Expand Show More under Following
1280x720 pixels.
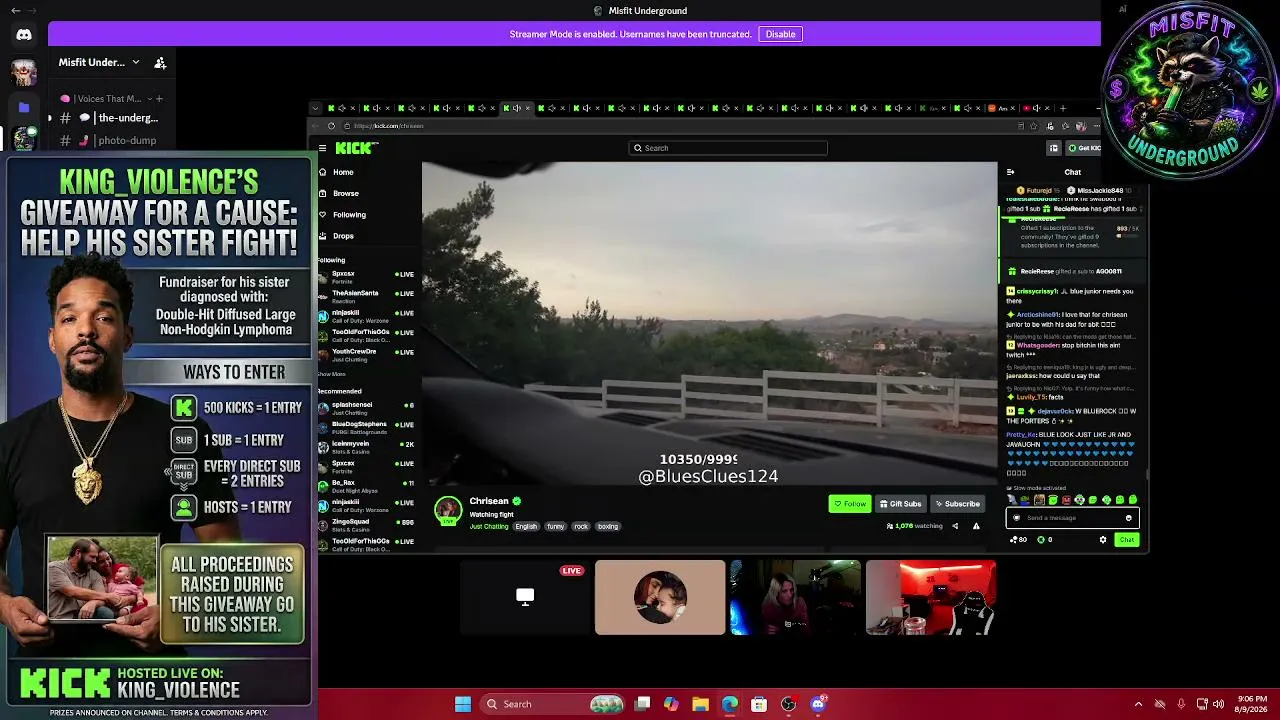(331, 374)
